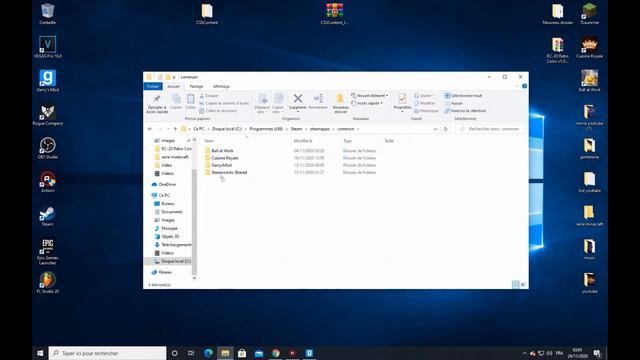This screenshot has width=640, height=360.
Task: Click steamapps in the address path
Action: [x=320, y=129]
